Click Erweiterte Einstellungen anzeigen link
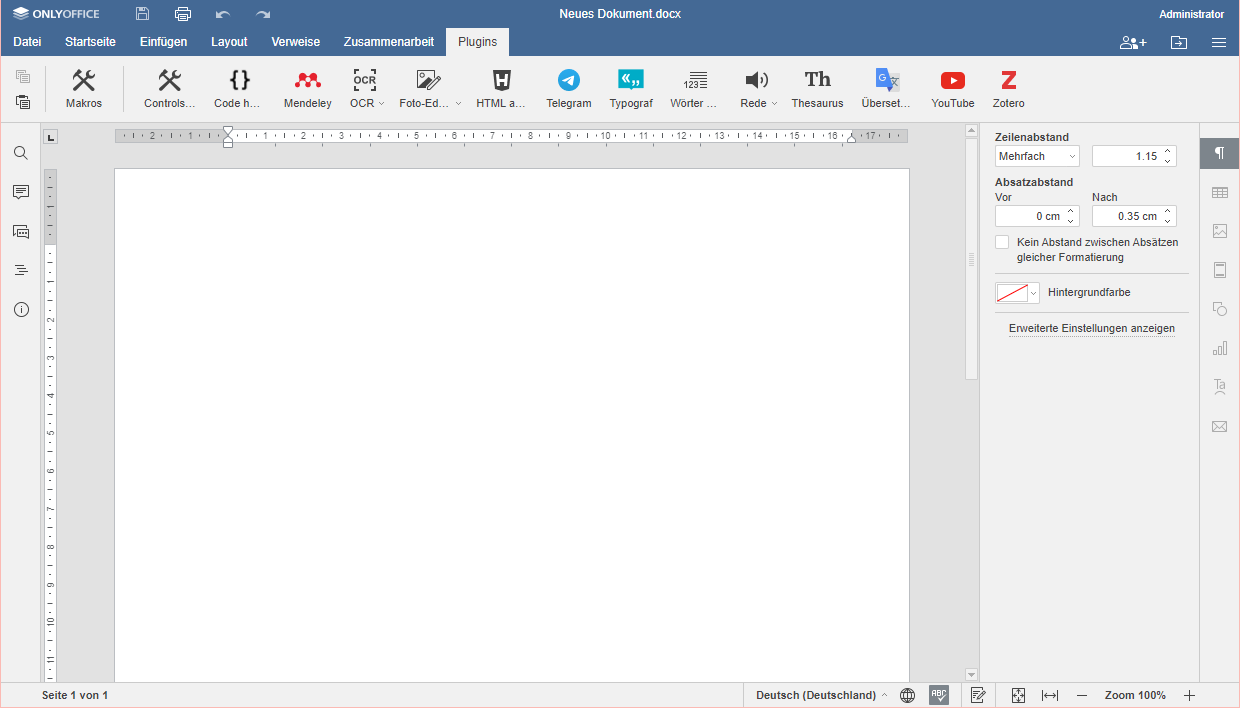 (1091, 328)
